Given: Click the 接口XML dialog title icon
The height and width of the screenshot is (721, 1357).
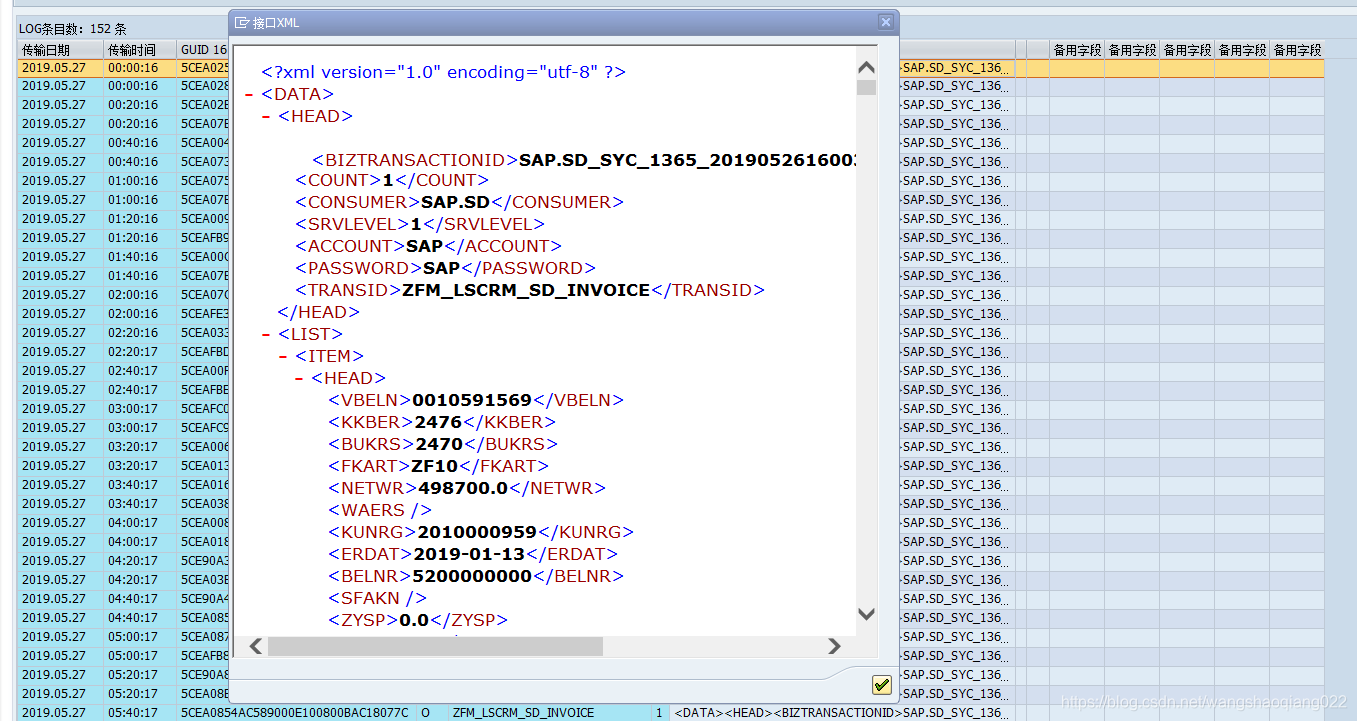Looking at the screenshot, I should [x=242, y=22].
